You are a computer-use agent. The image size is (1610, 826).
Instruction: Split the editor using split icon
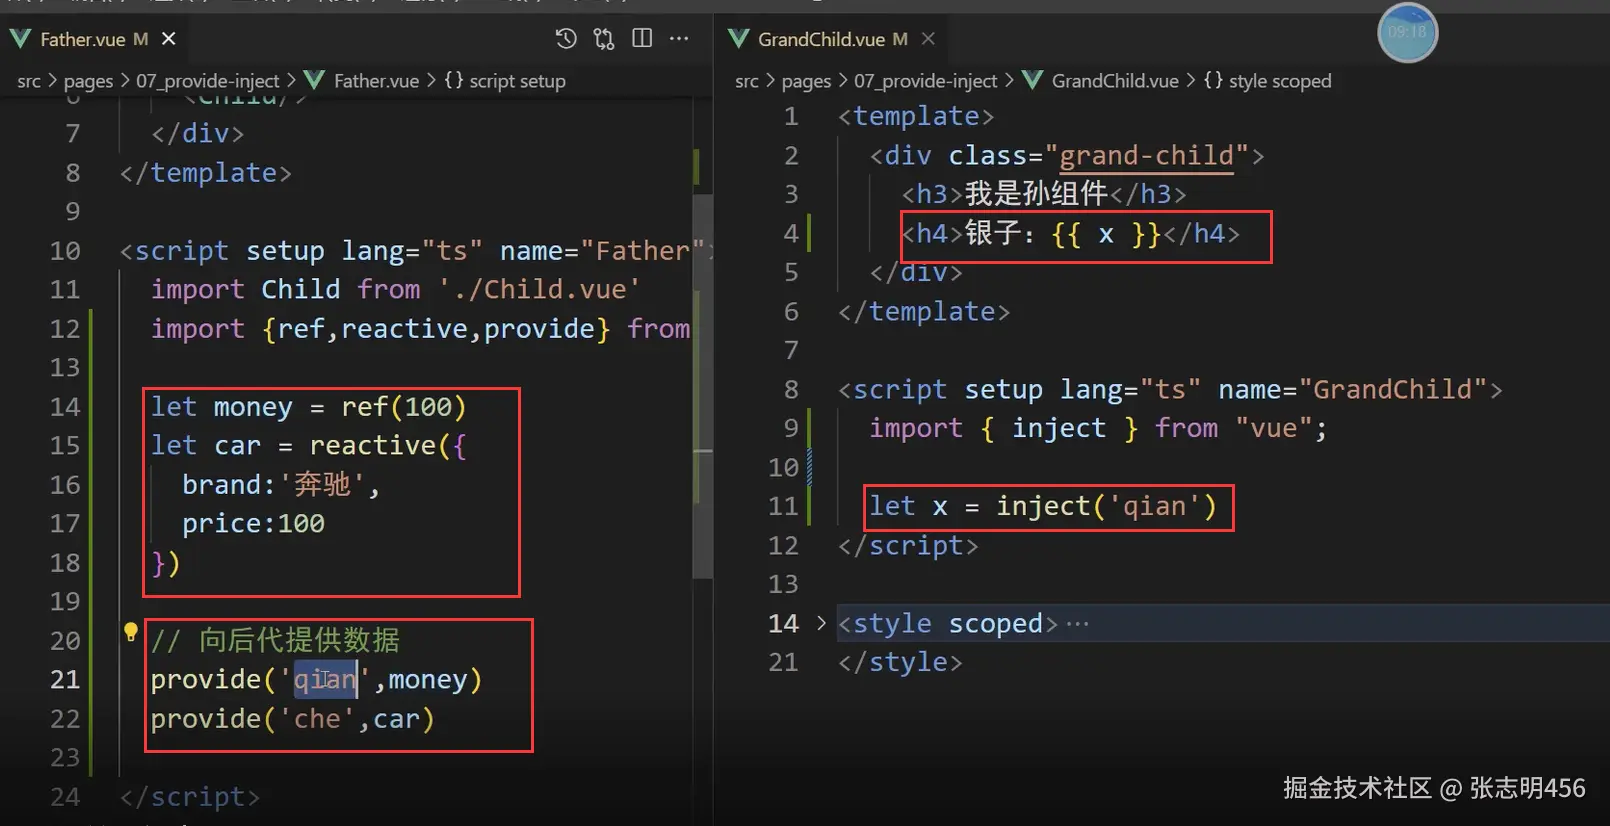pyautogui.click(x=642, y=38)
